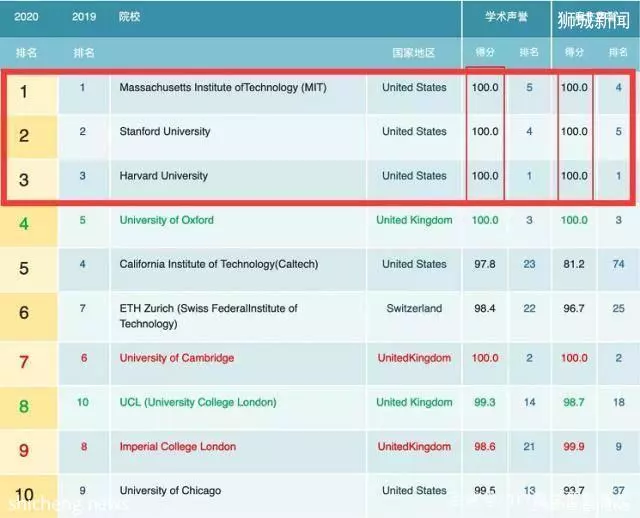This screenshot has height=518, width=640.
Task: Click the 98.4 academic score for ETH Zurich
Action: coord(485,308)
